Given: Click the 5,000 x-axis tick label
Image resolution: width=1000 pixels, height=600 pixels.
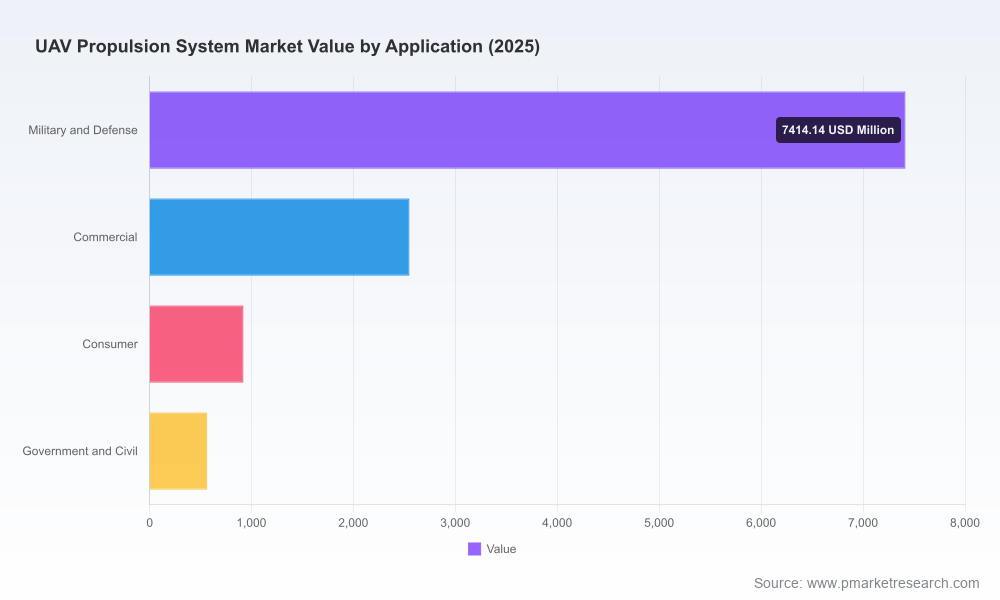Looking at the screenshot, I should coord(659,523).
